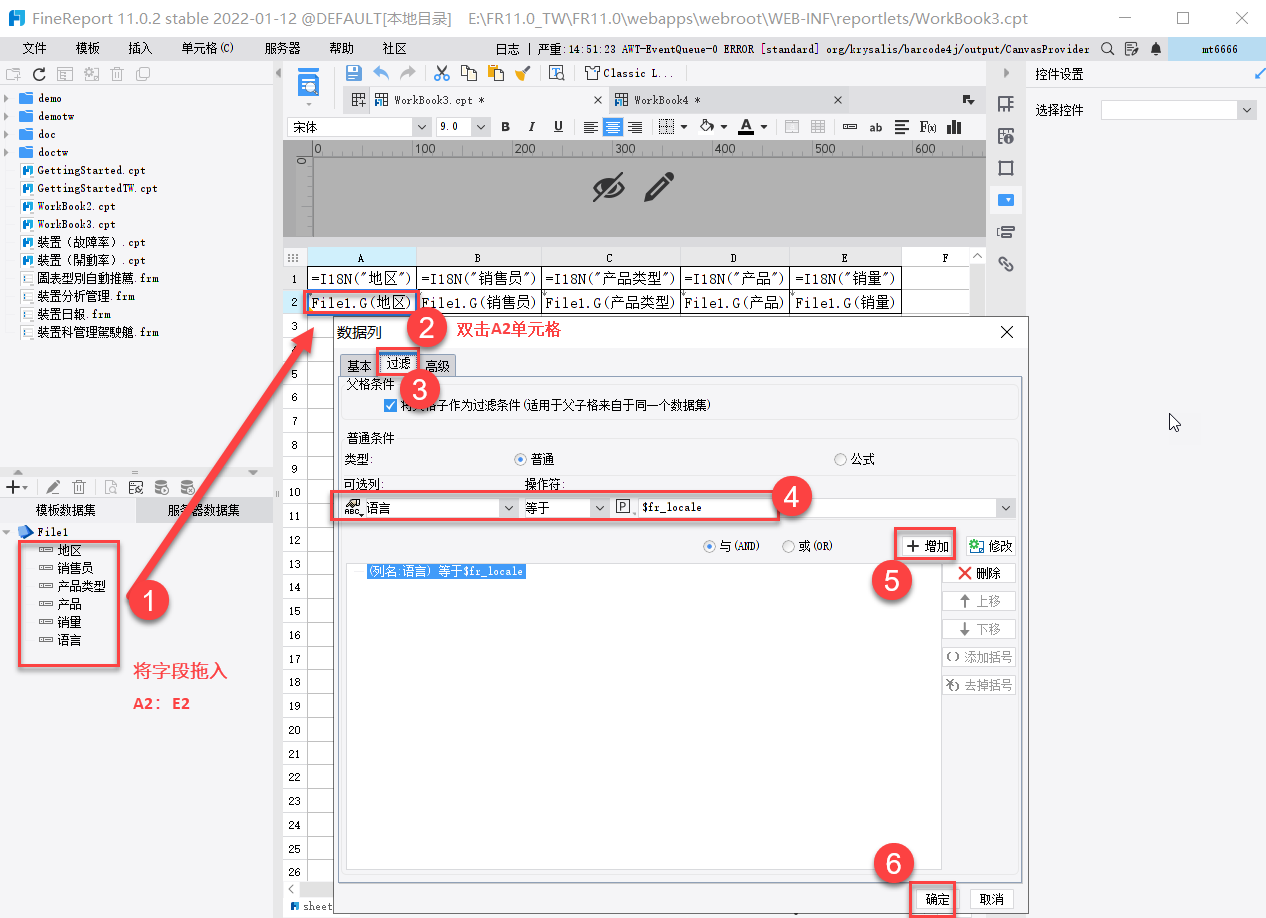
Task: Click the Save icon in toolbar
Action: (x=353, y=73)
